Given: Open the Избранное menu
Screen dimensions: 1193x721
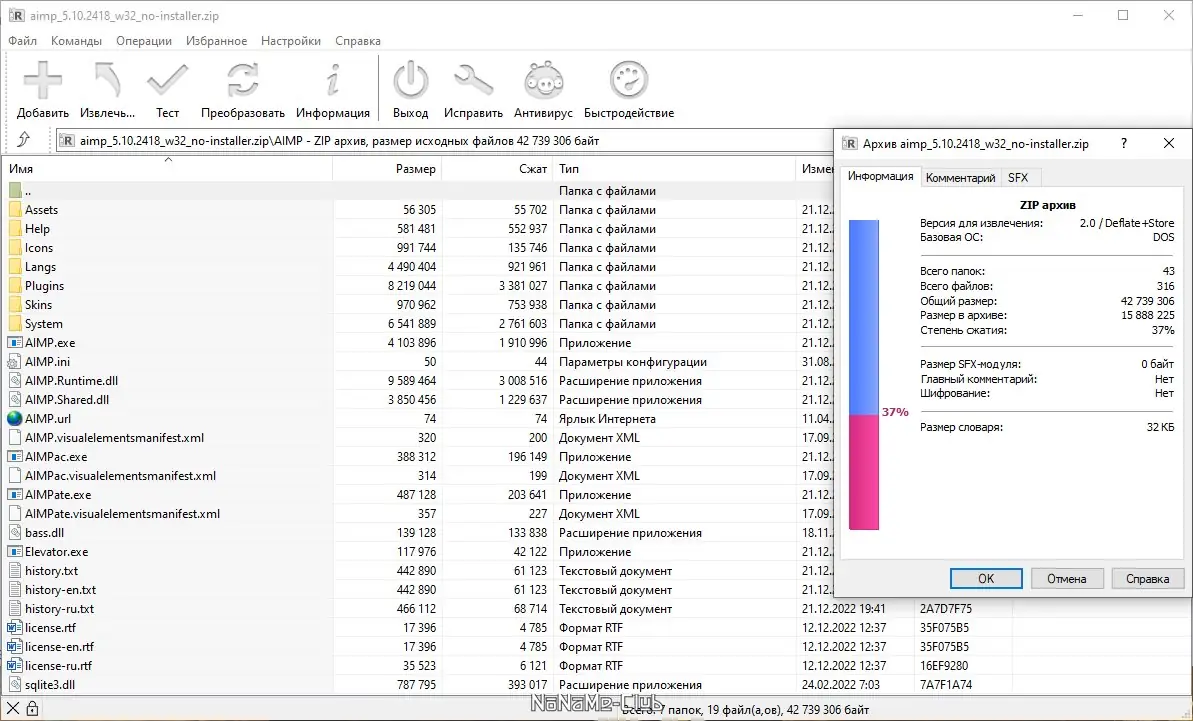Looking at the screenshot, I should [x=216, y=41].
